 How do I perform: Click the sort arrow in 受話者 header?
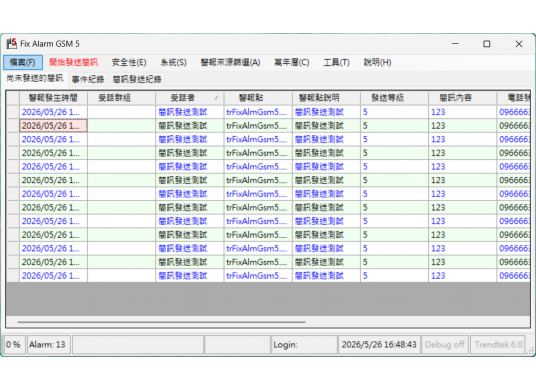click(216, 98)
